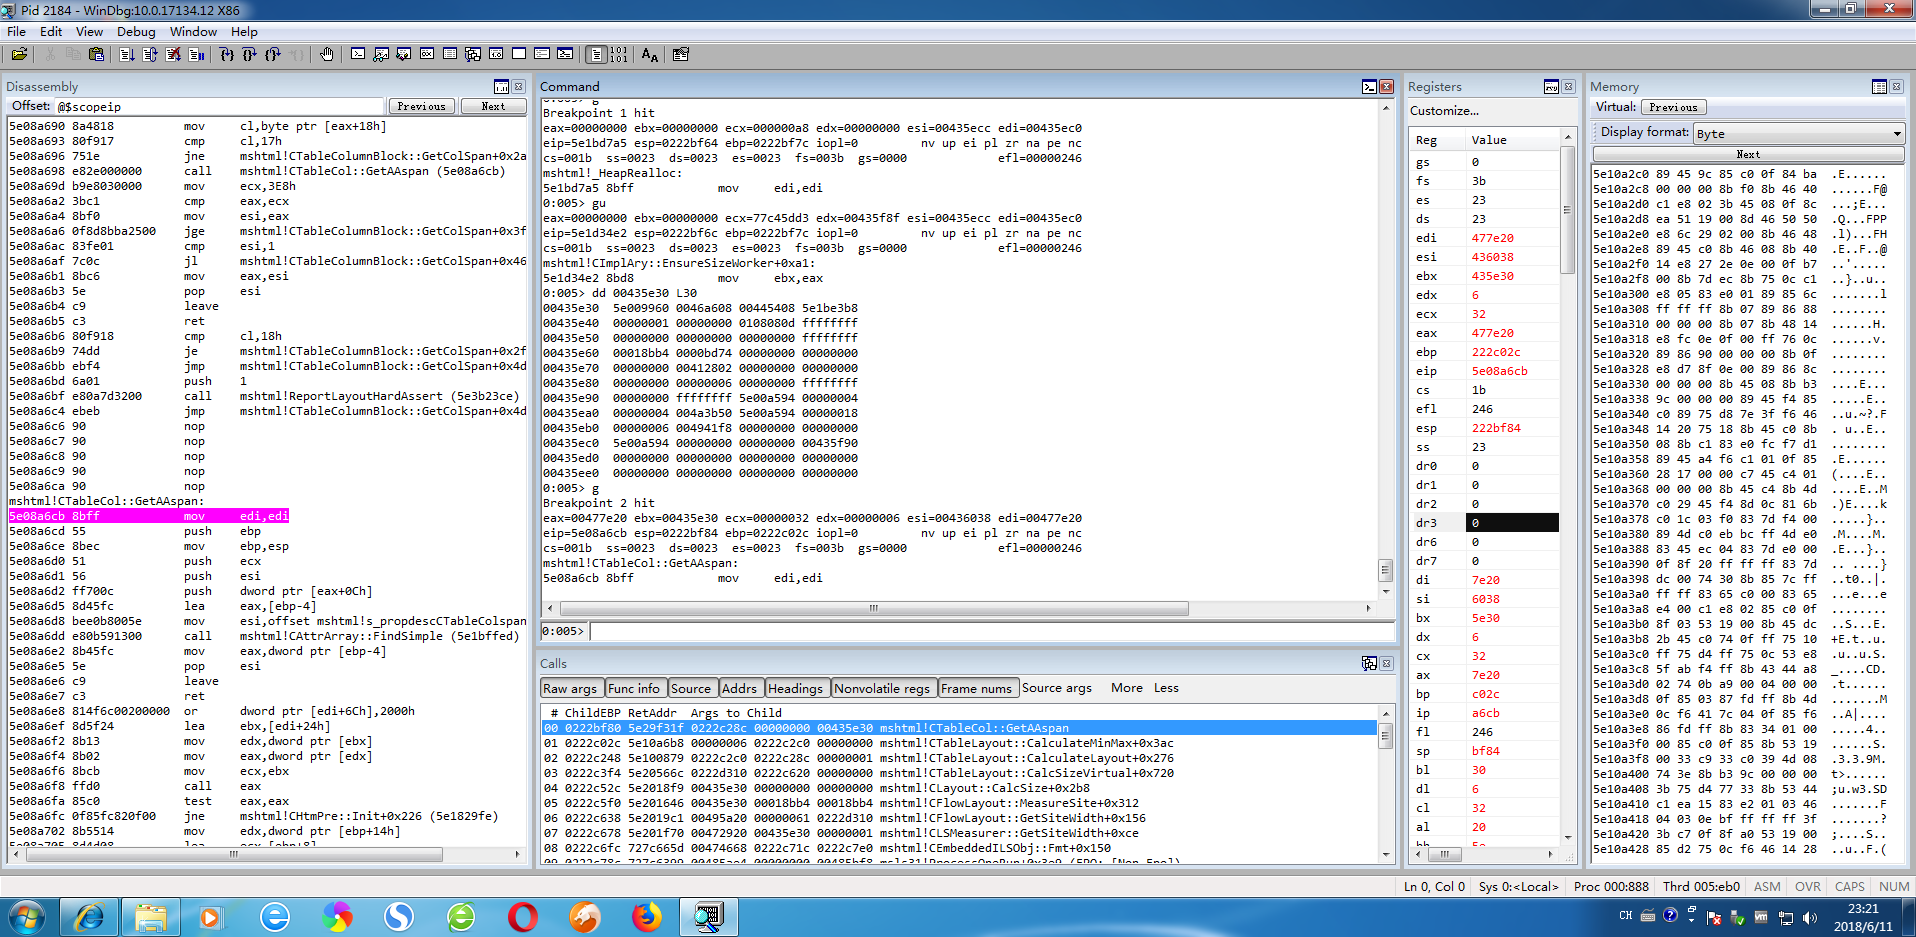Open the Watch window via toolbar icon
Image resolution: width=1916 pixels, height=937 pixels.
[x=381, y=54]
